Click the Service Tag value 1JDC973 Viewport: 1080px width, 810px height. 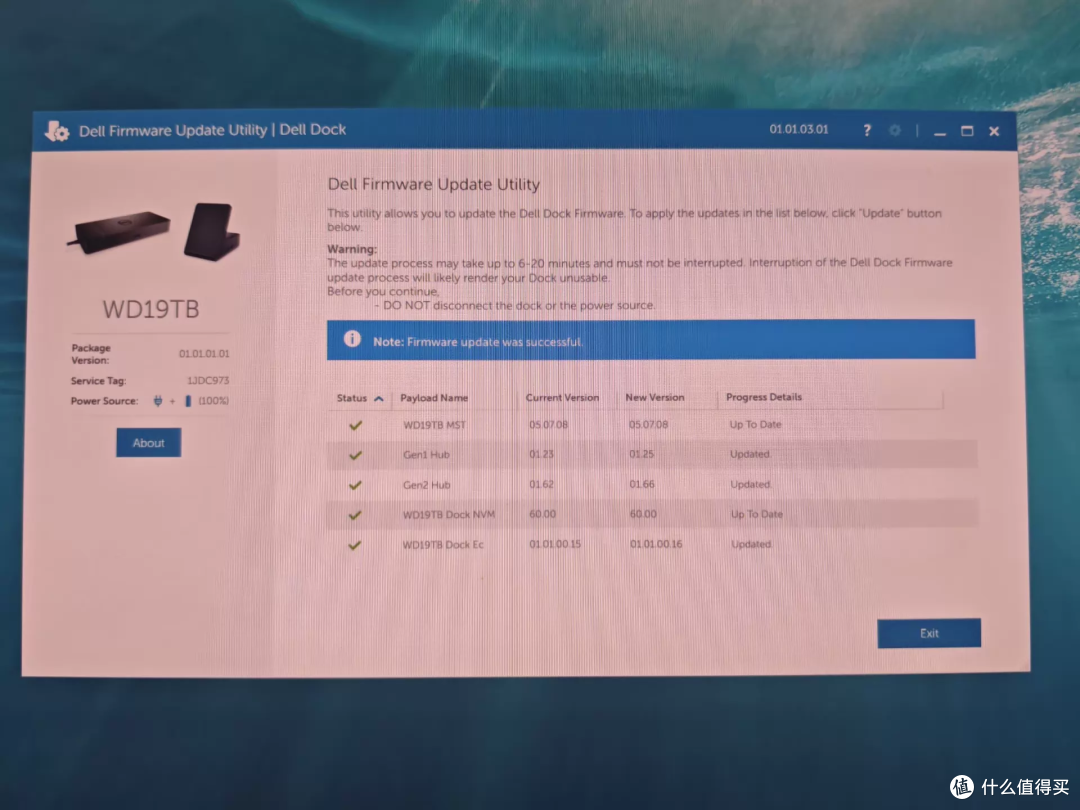(x=208, y=380)
